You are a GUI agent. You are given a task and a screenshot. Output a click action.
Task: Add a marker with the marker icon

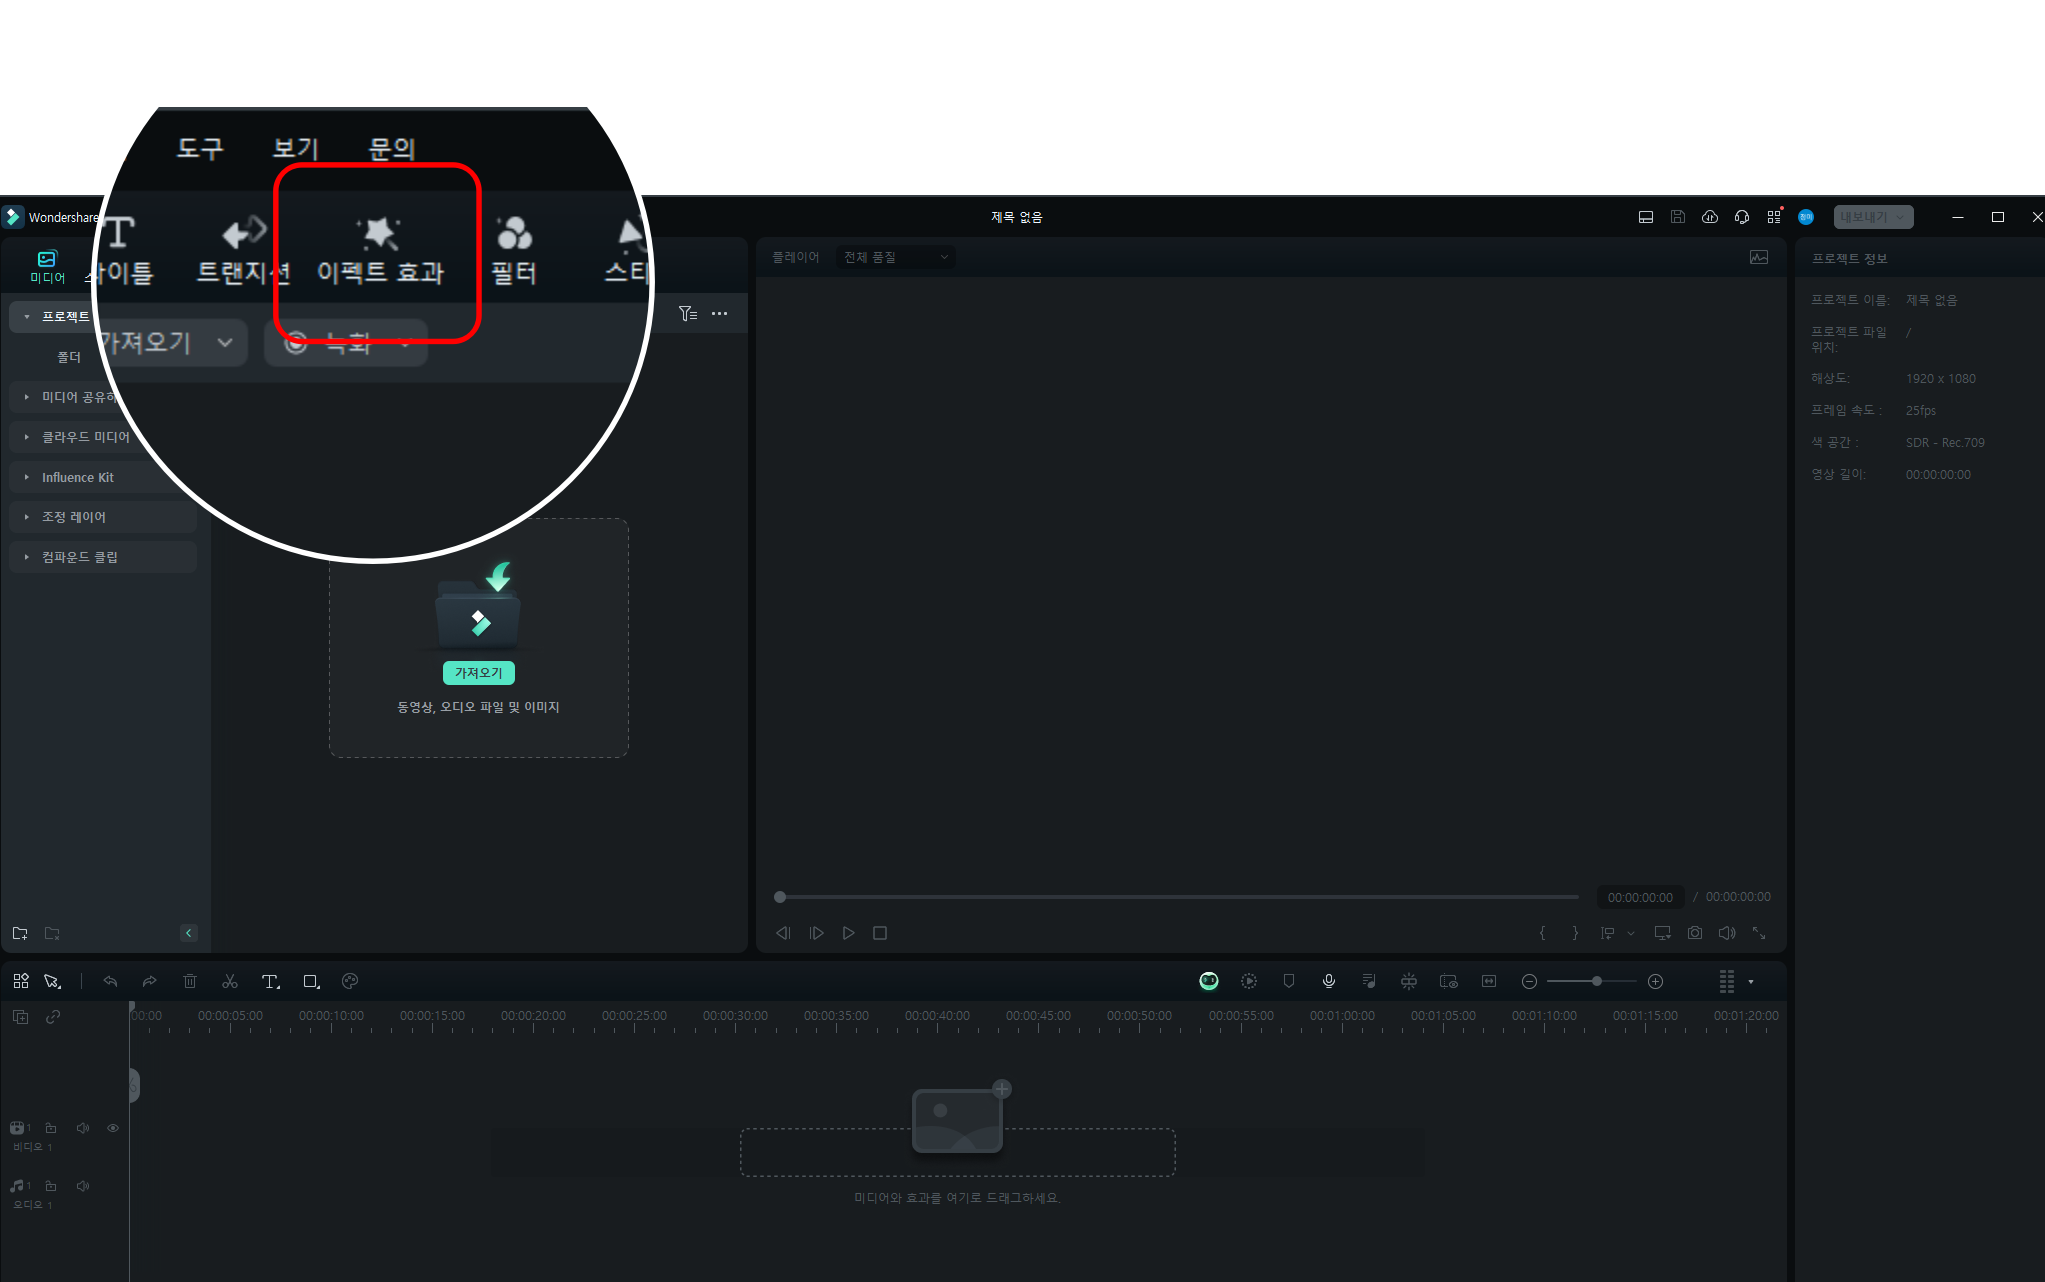pyautogui.click(x=1289, y=982)
